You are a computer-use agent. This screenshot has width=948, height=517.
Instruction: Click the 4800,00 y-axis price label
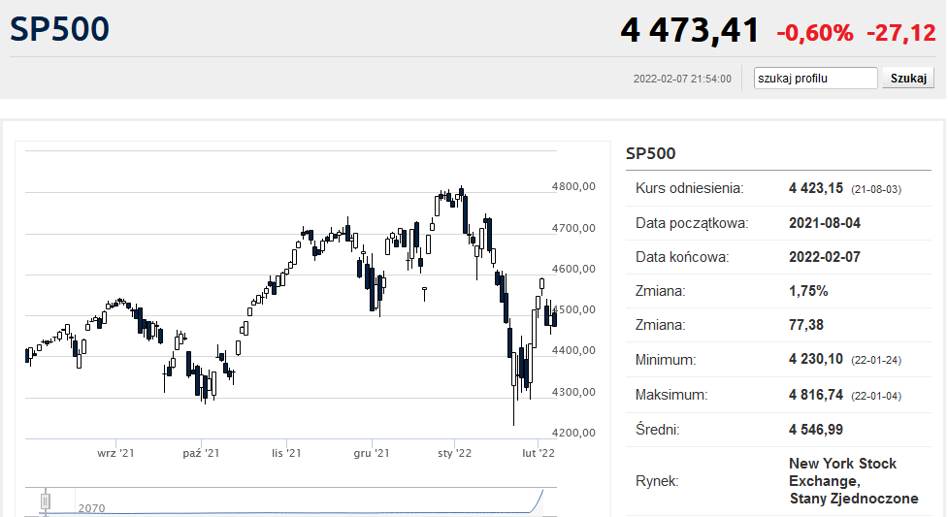(x=574, y=186)
